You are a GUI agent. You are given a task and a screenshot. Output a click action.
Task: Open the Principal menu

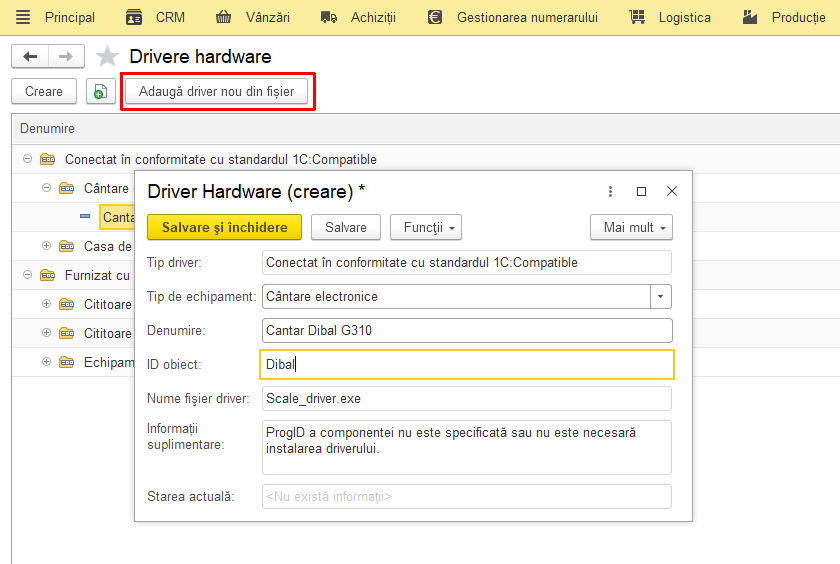pyautogui.click(x=70, y=18)
